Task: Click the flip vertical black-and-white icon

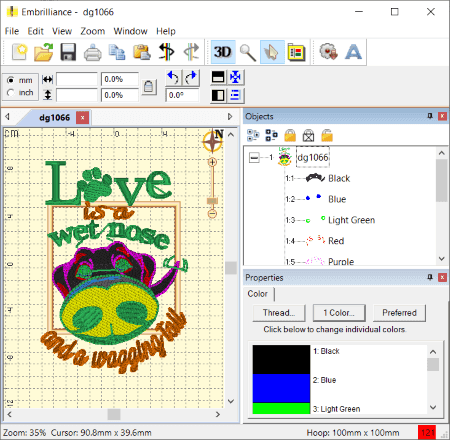Action: (218, 77)
